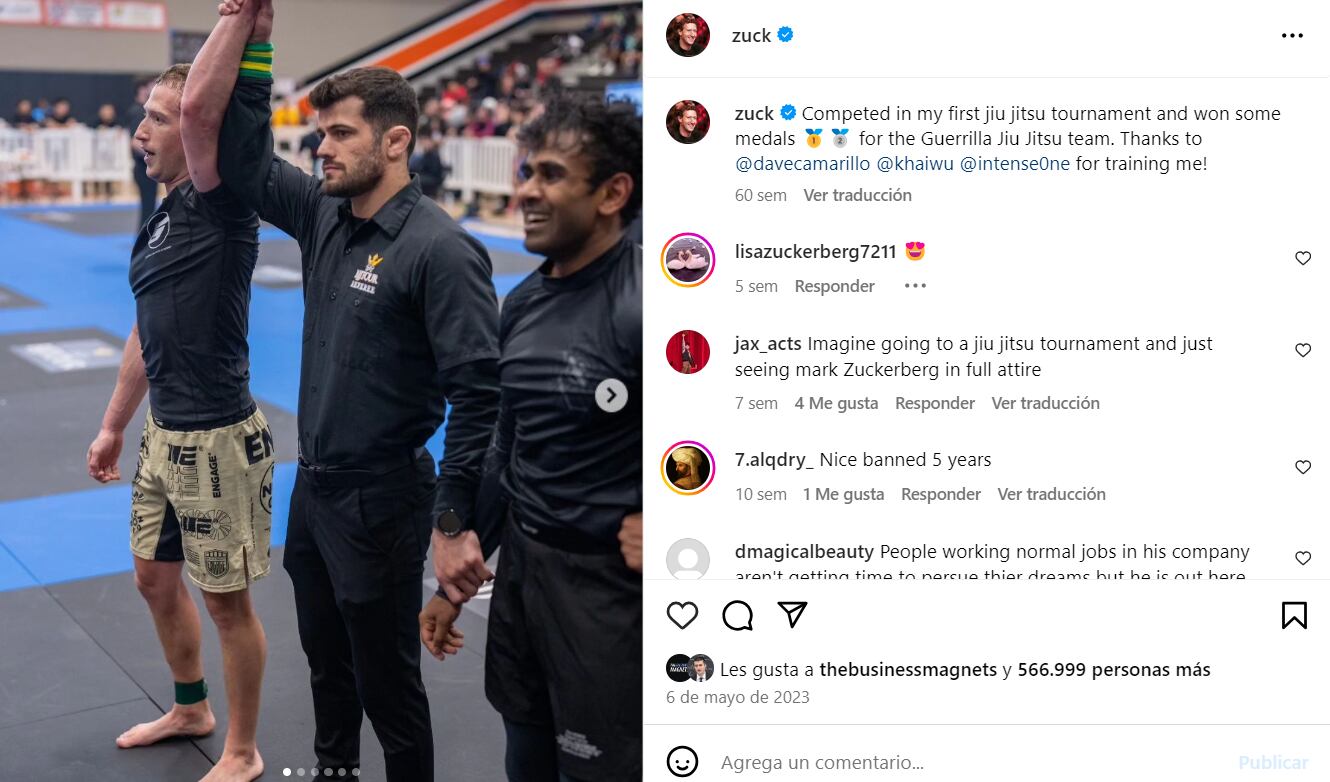Click Ver traducción under the caption

[857, 195]
